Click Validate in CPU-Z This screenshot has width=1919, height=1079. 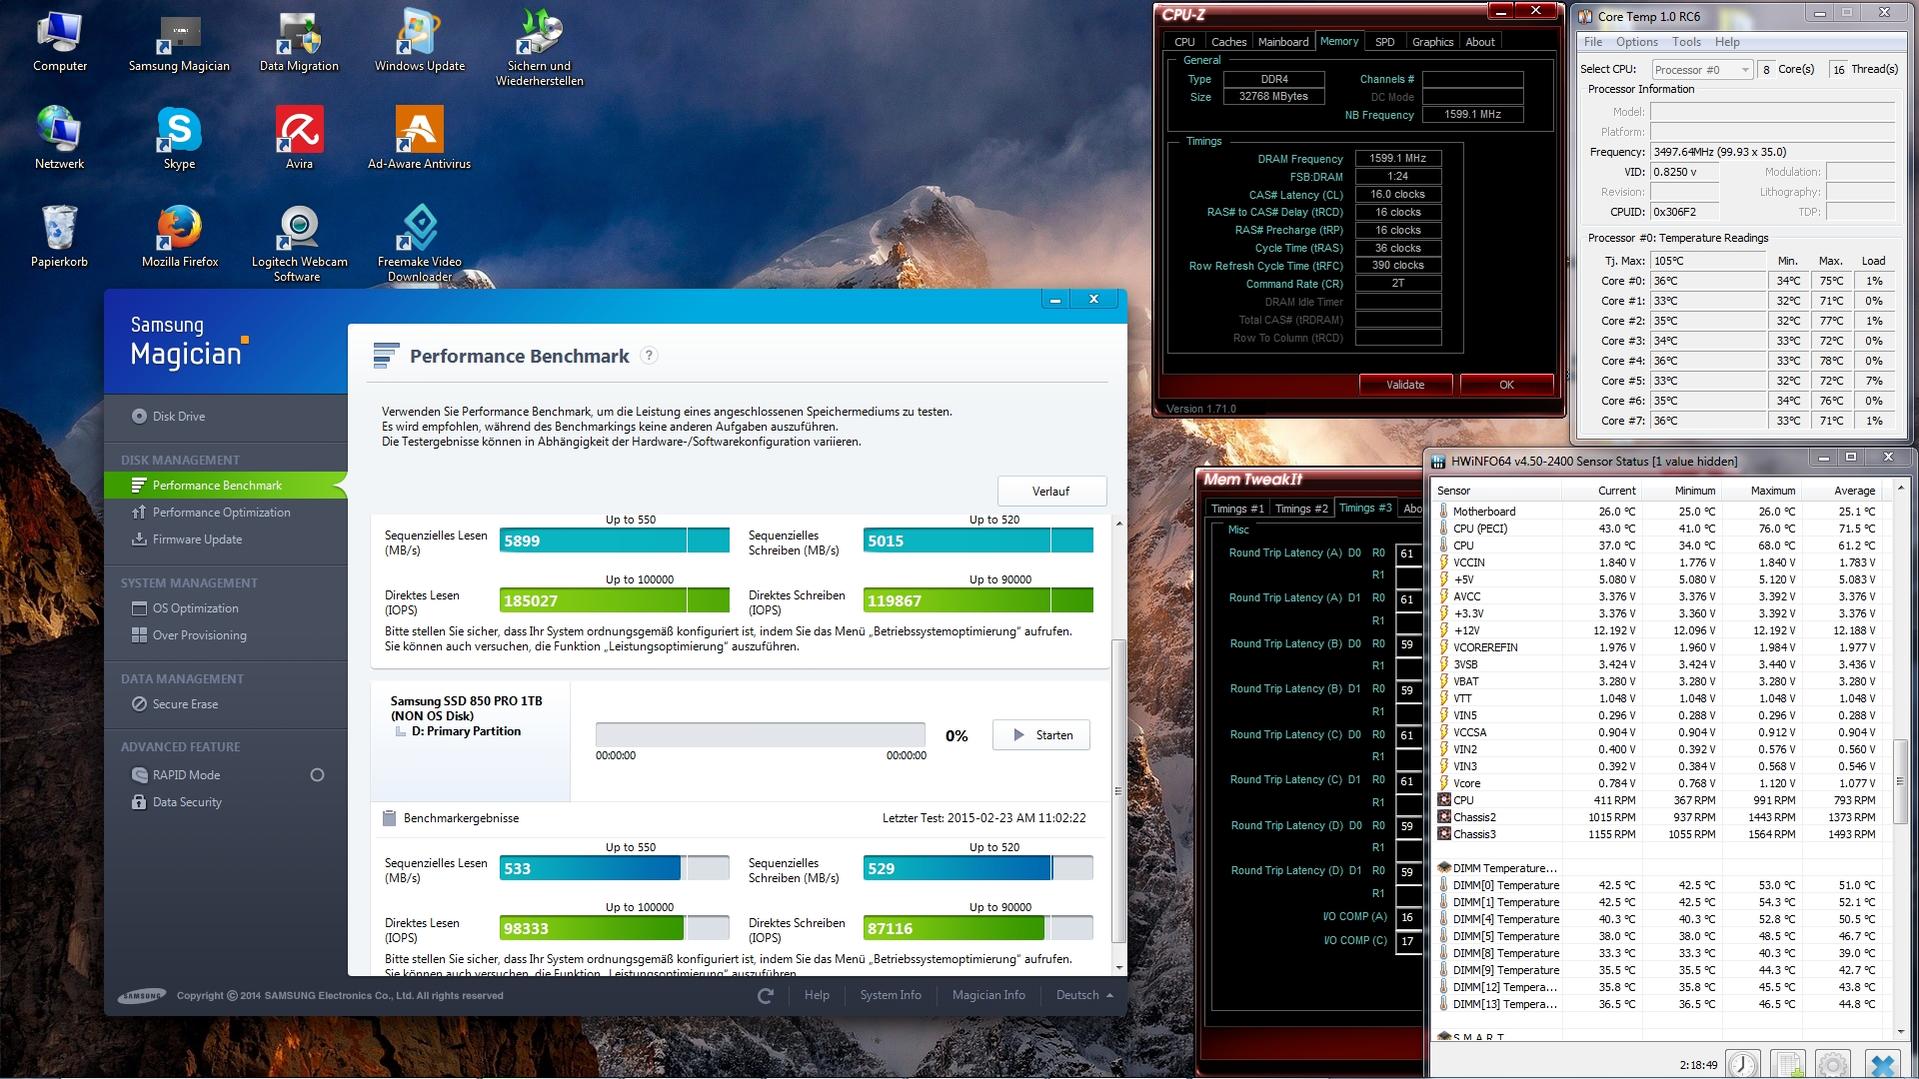tap(1405, 385)
